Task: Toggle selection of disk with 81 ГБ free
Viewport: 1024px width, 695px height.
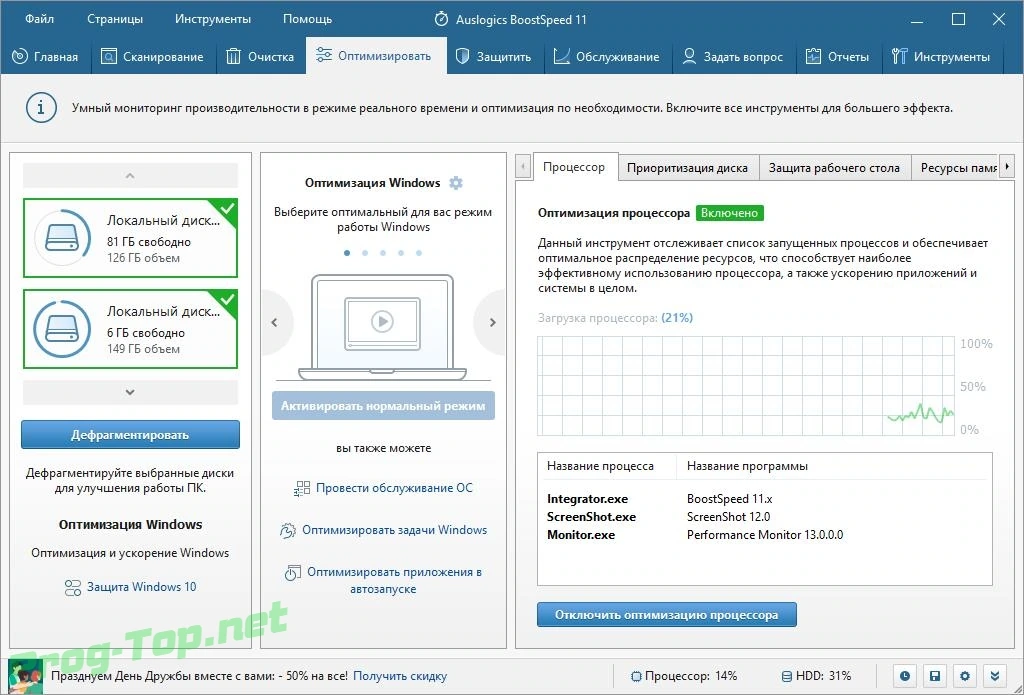Action: [x=130, y=238]
